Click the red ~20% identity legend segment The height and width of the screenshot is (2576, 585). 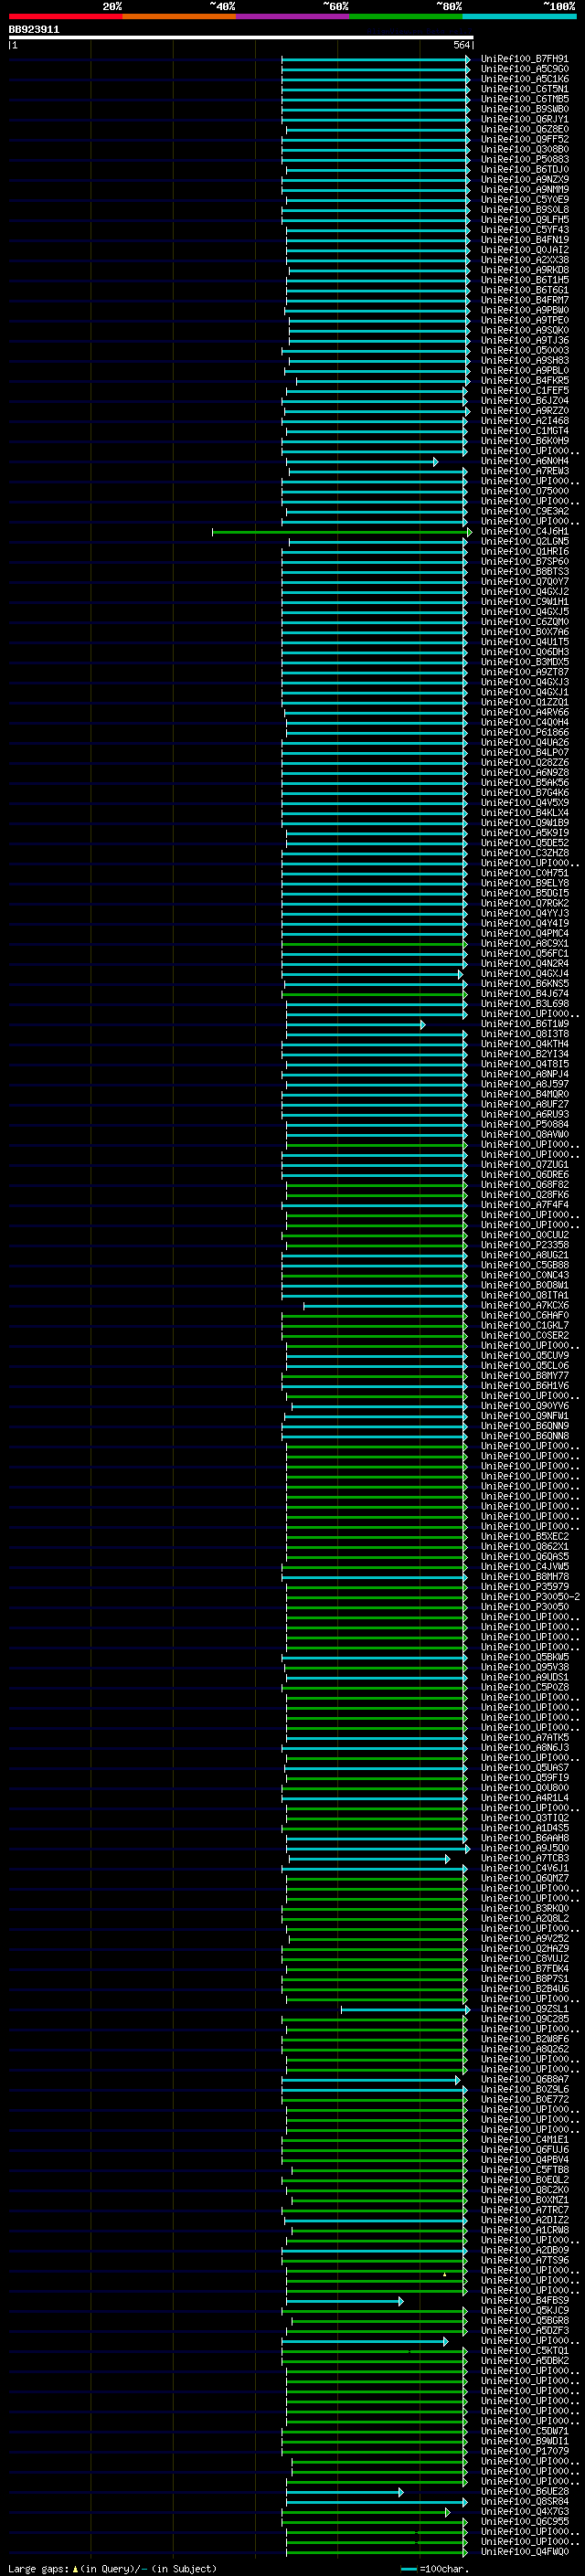pyautogui.click(x=65, y=16)
